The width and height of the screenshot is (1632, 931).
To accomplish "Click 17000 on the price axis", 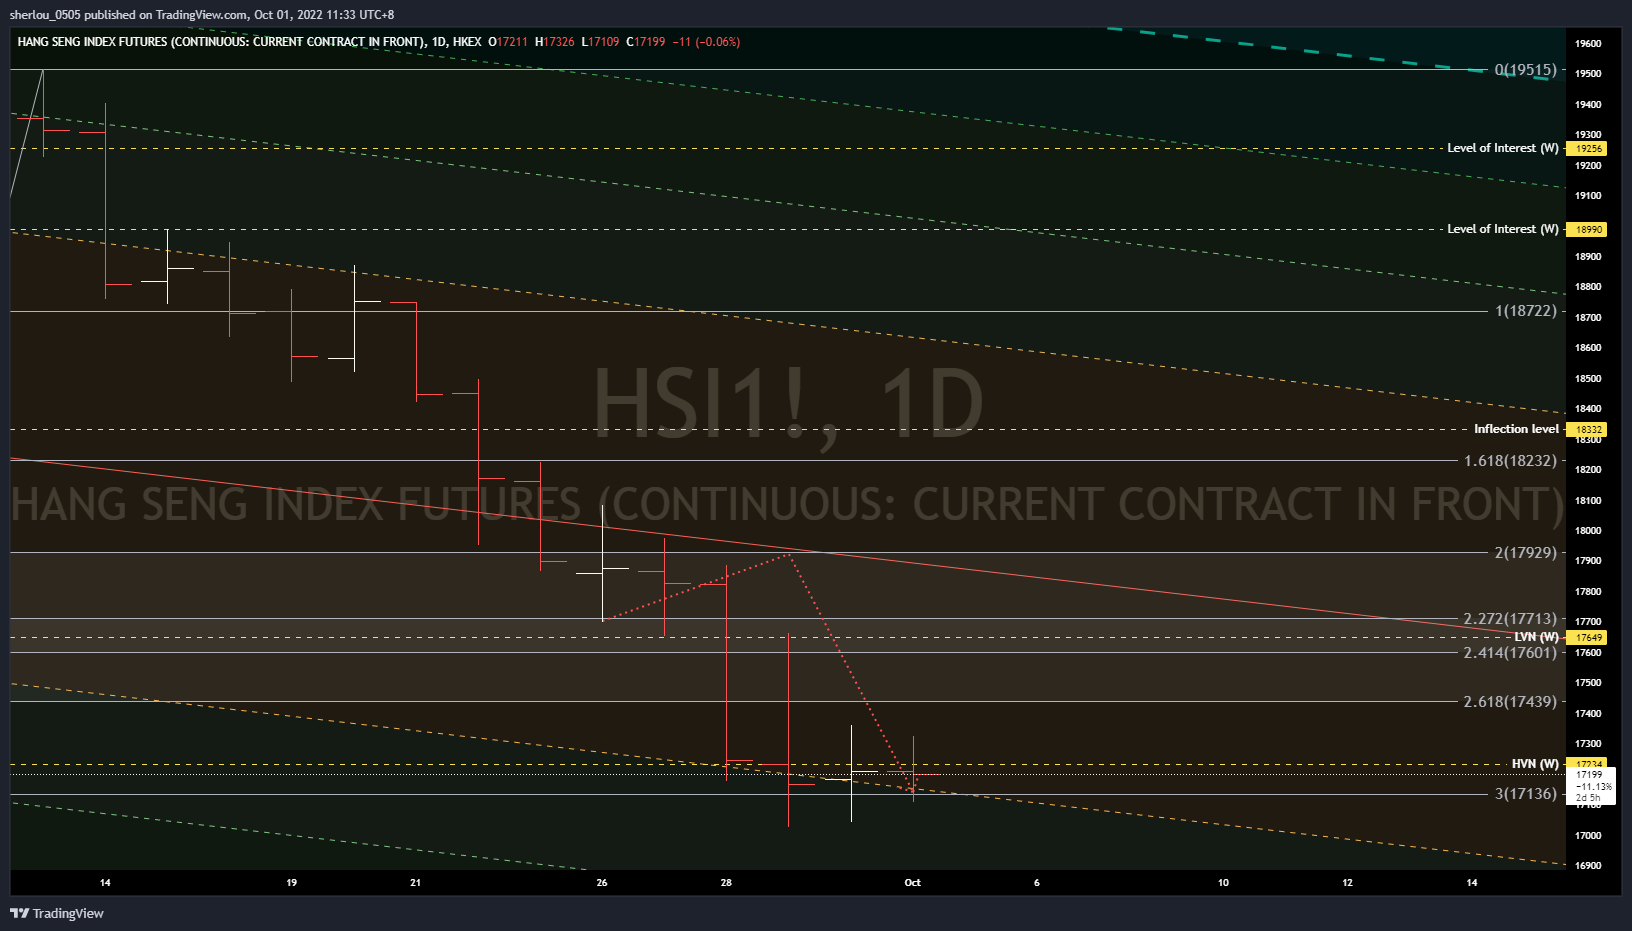I will 1588,836.
